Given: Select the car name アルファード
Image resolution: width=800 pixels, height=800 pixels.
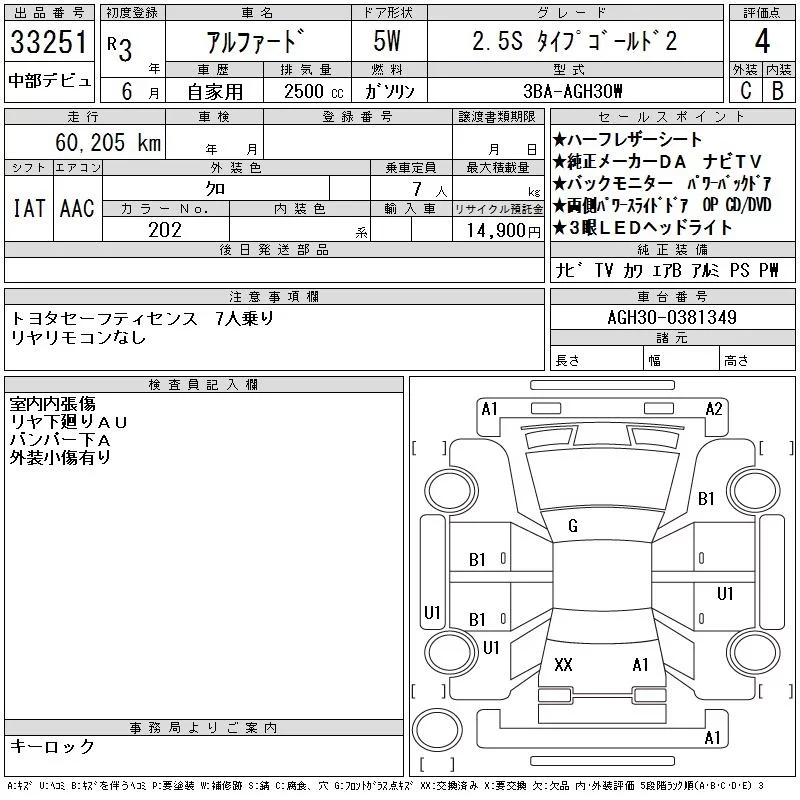Looking at the screenshot, I should click(x=256, y=42).
